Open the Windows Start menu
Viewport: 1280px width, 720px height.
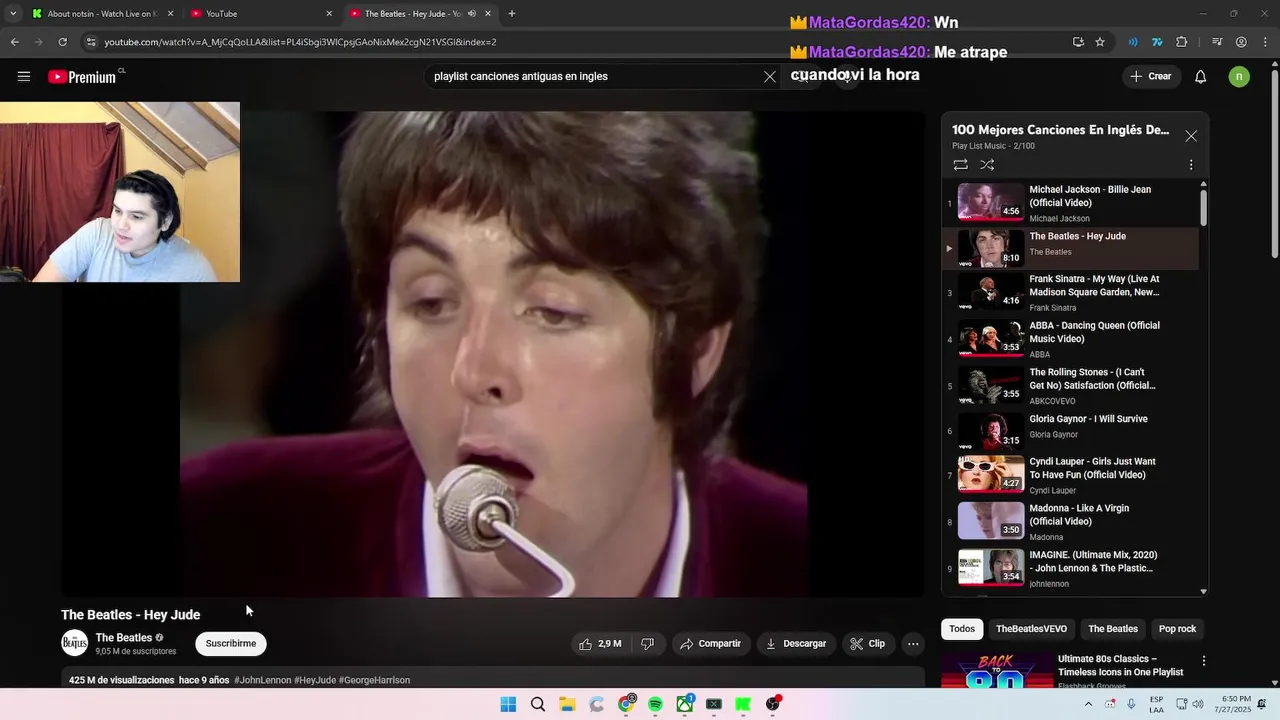508,704
